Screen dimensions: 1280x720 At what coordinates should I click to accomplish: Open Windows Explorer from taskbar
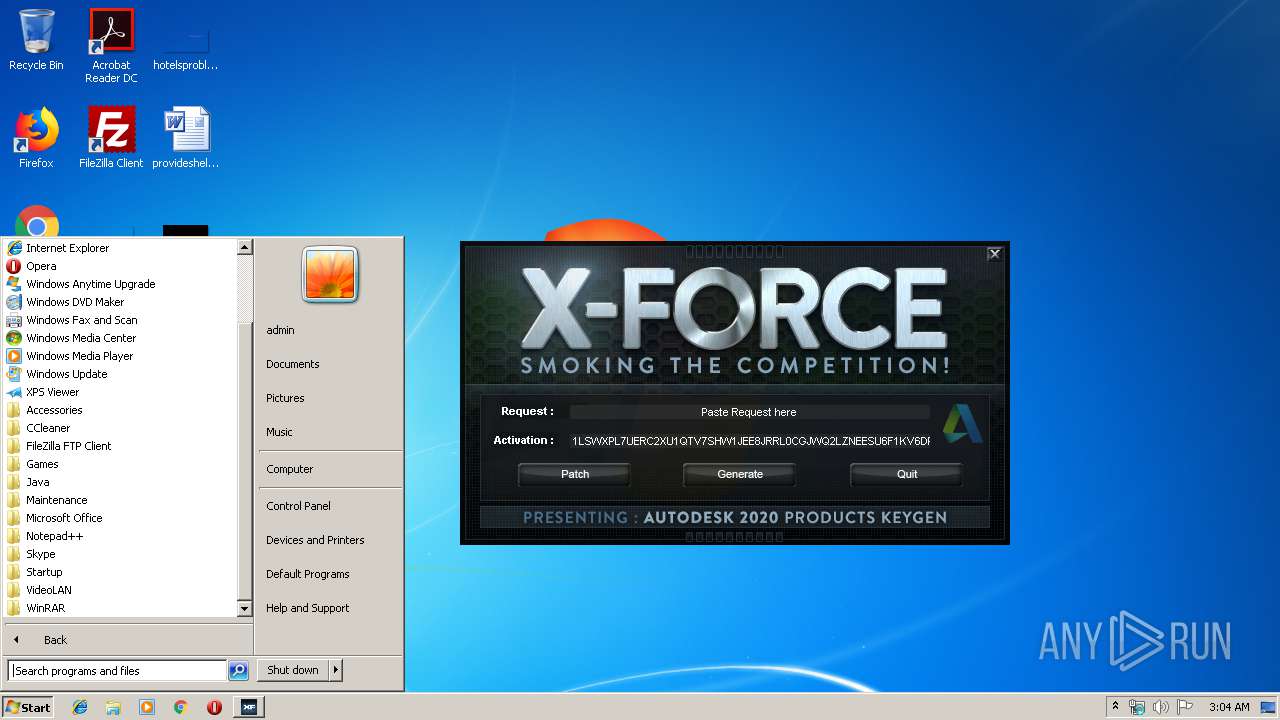coord(113,707)
